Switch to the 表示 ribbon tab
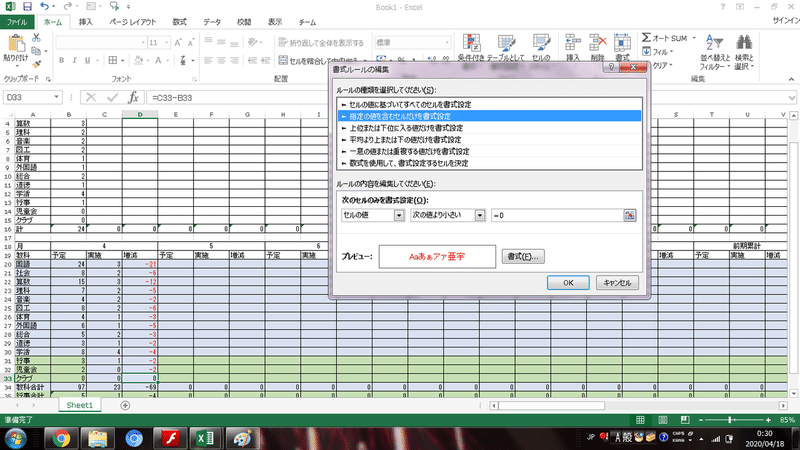The height and width of the screenshot is (450, 800). 275,22
